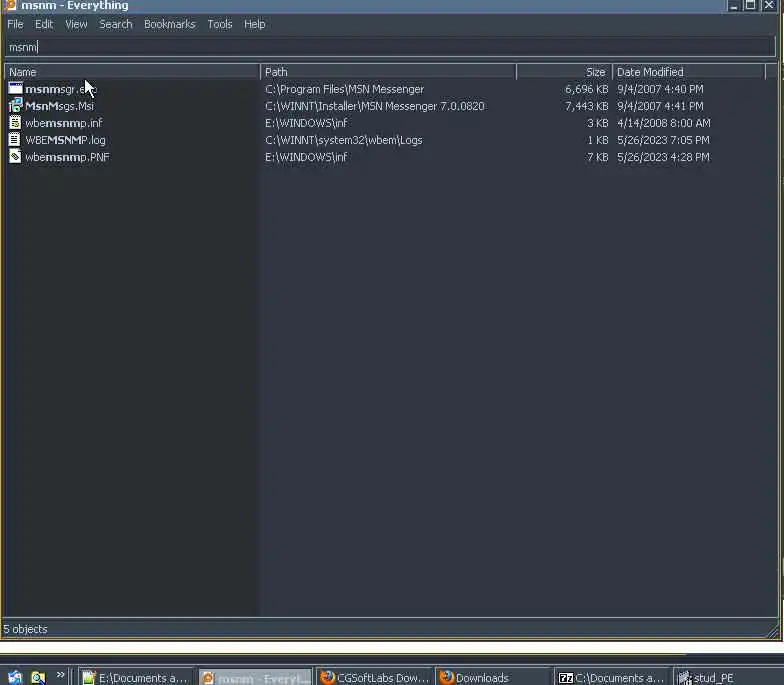784x685 pixels.
Task: Click the 5/26/2023 4:28 PM date
Action: [x=663, y=157]
